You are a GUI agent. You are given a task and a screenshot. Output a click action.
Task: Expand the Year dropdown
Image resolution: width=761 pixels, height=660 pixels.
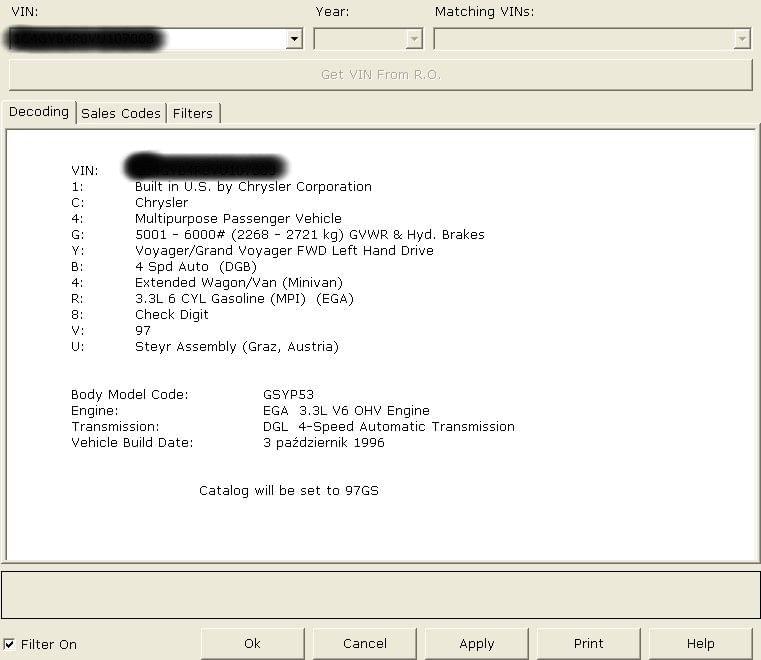(414, 39)
